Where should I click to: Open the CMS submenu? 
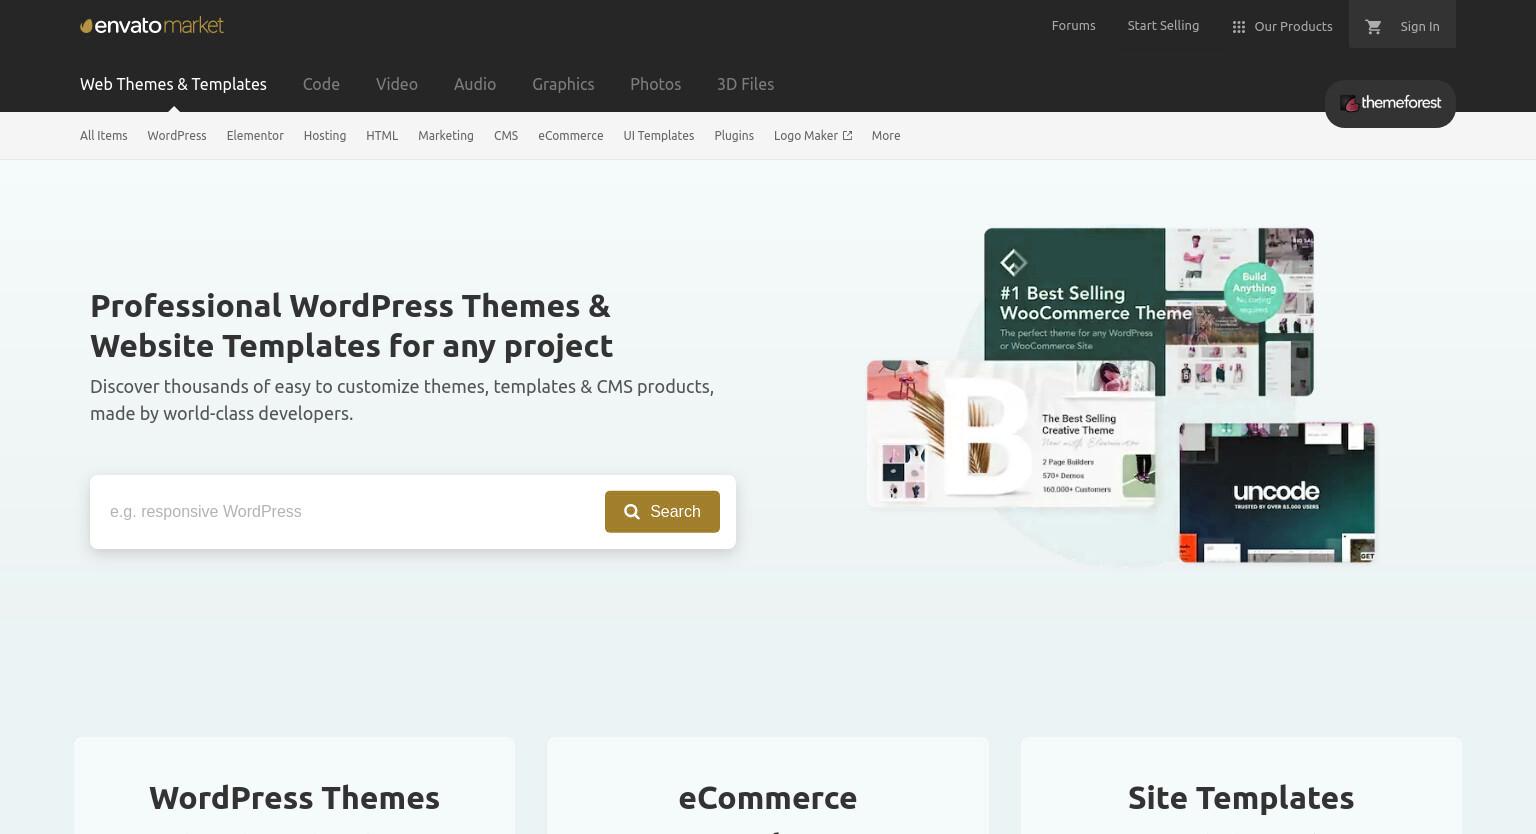click(x=506, y=136)
